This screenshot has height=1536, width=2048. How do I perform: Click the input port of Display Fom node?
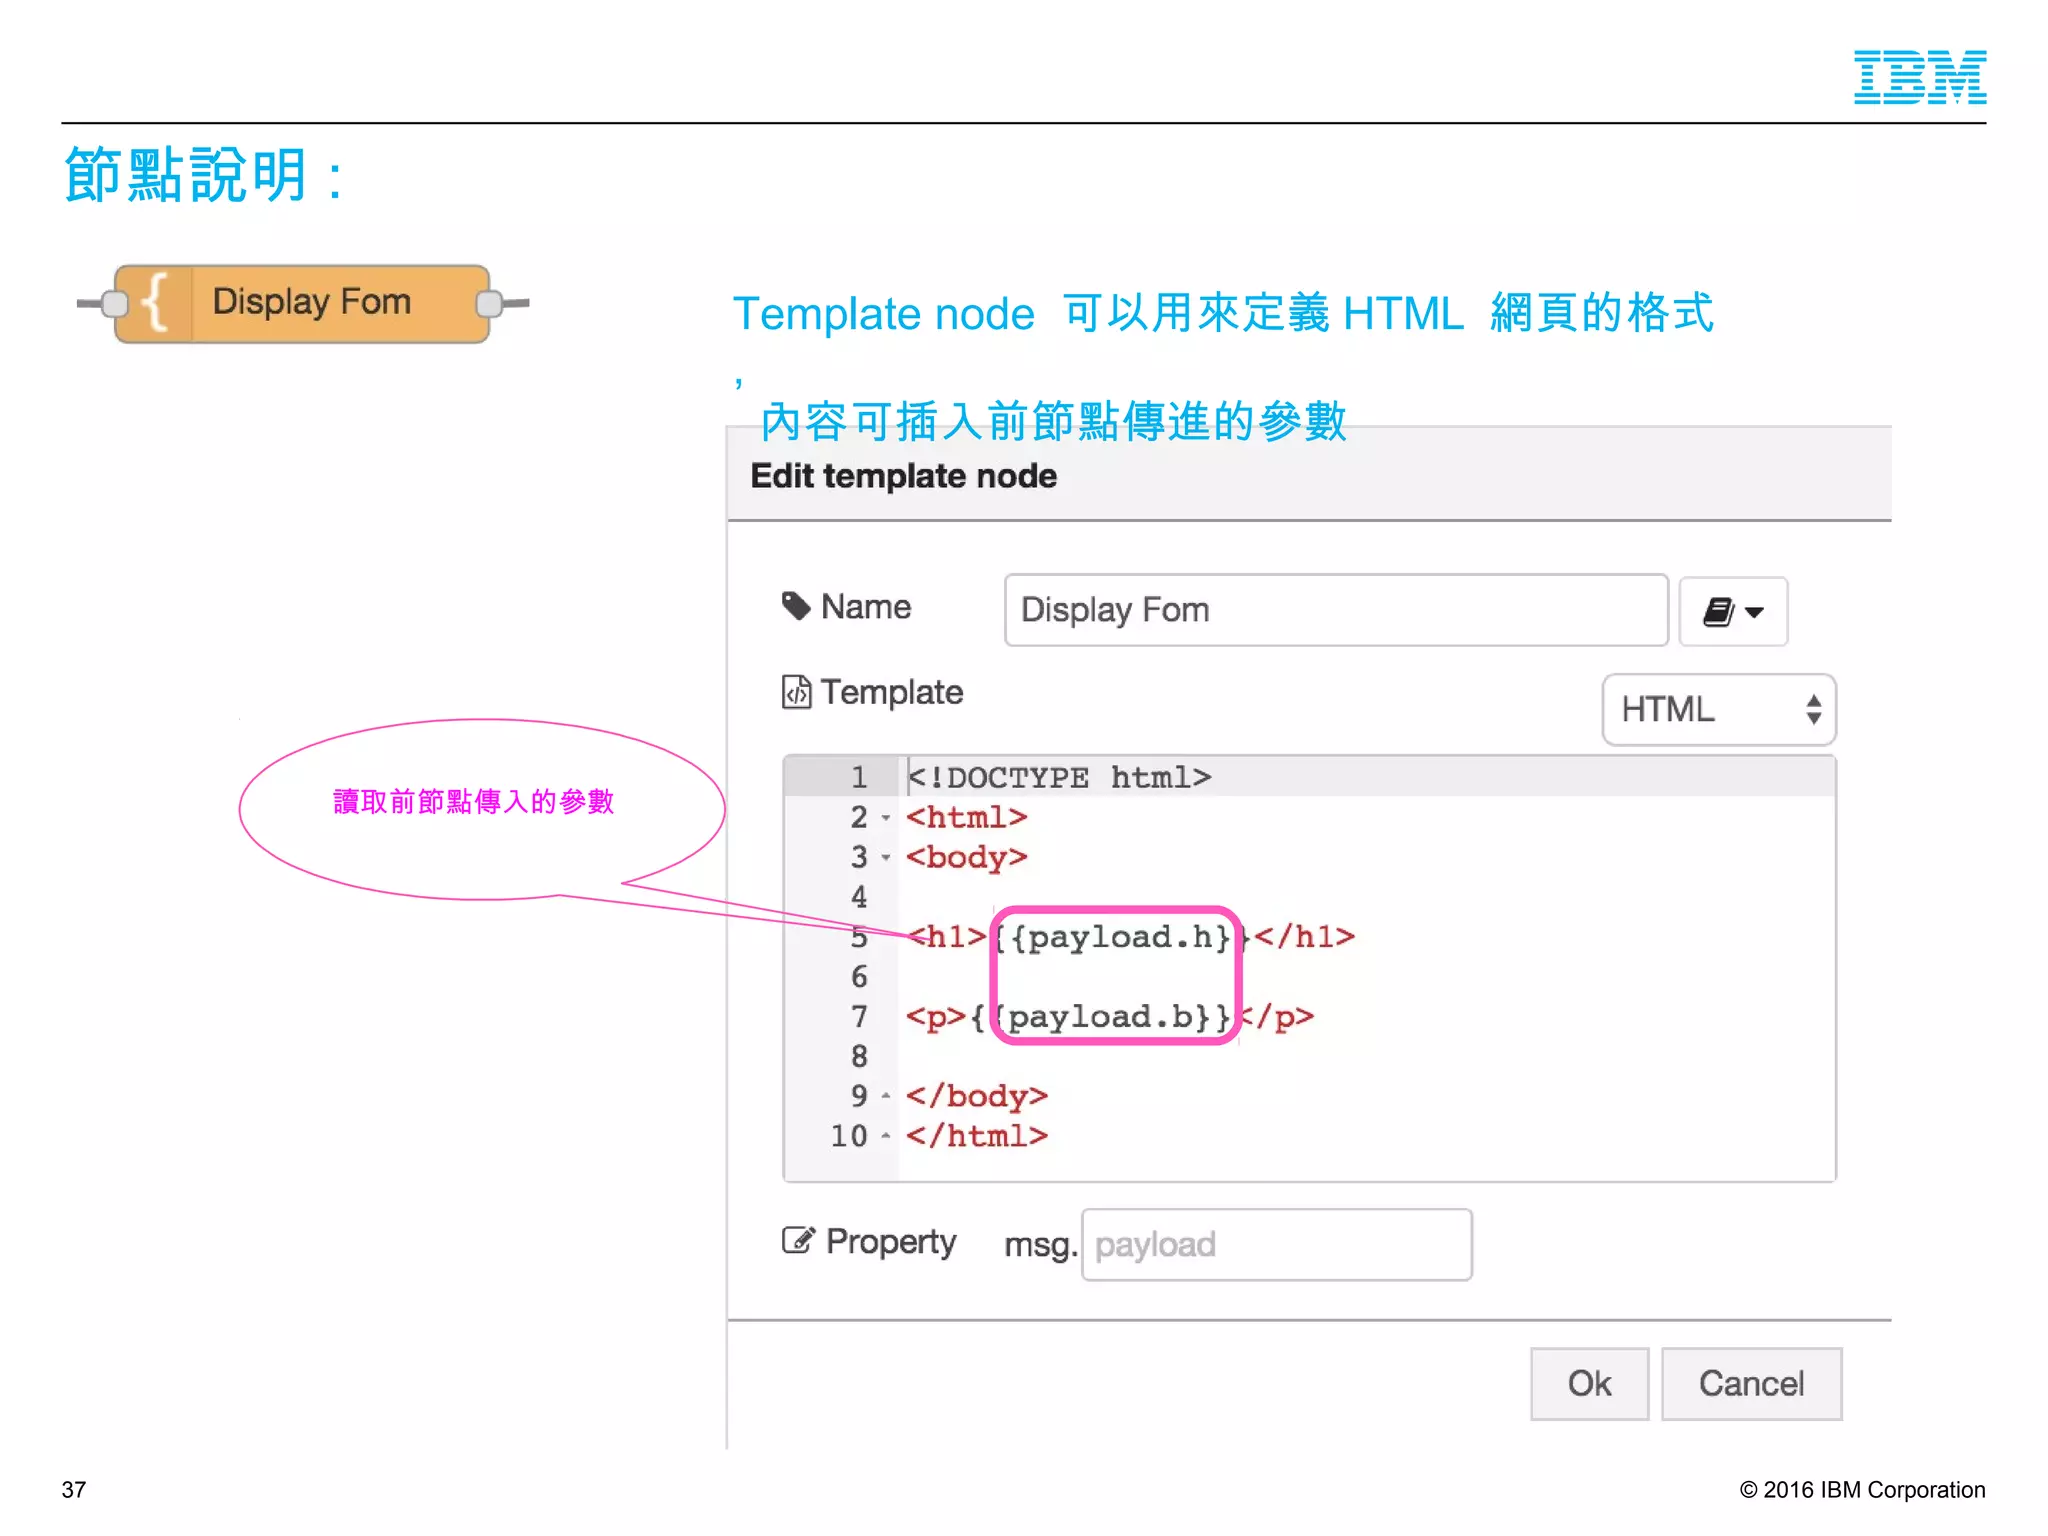tap(115, 303)
